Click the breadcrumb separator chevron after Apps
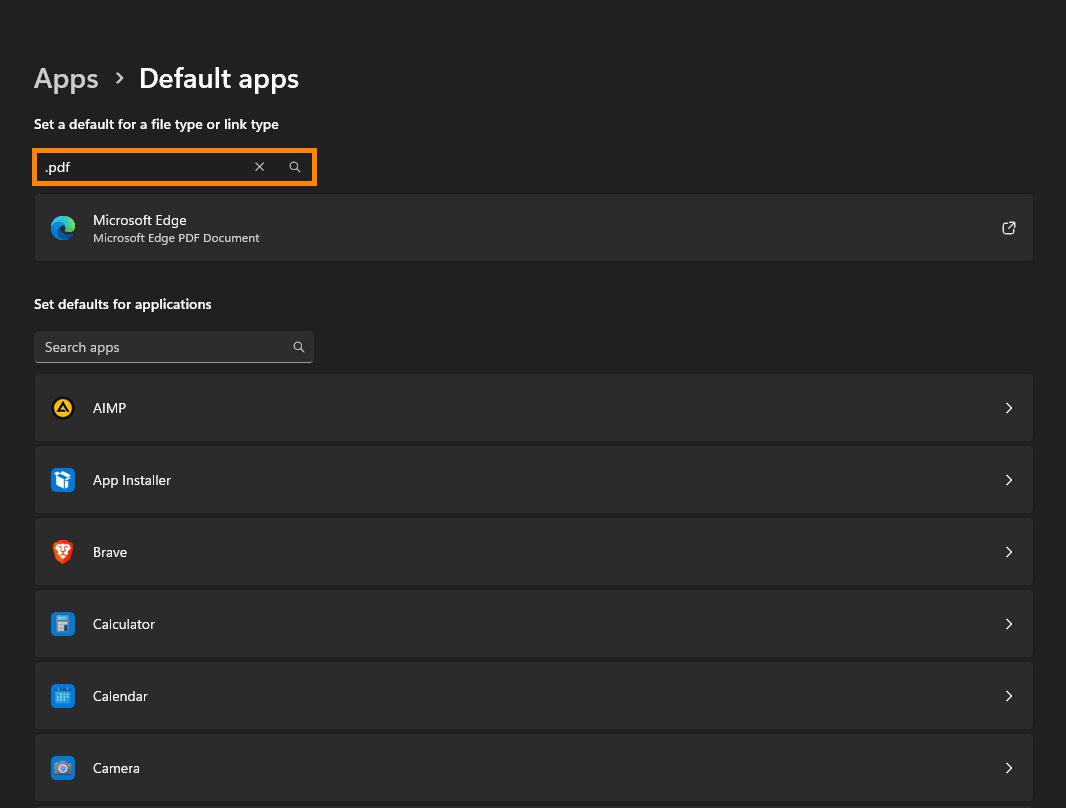This screenshot has width=1066, height=808. click(x=120, y=78)
